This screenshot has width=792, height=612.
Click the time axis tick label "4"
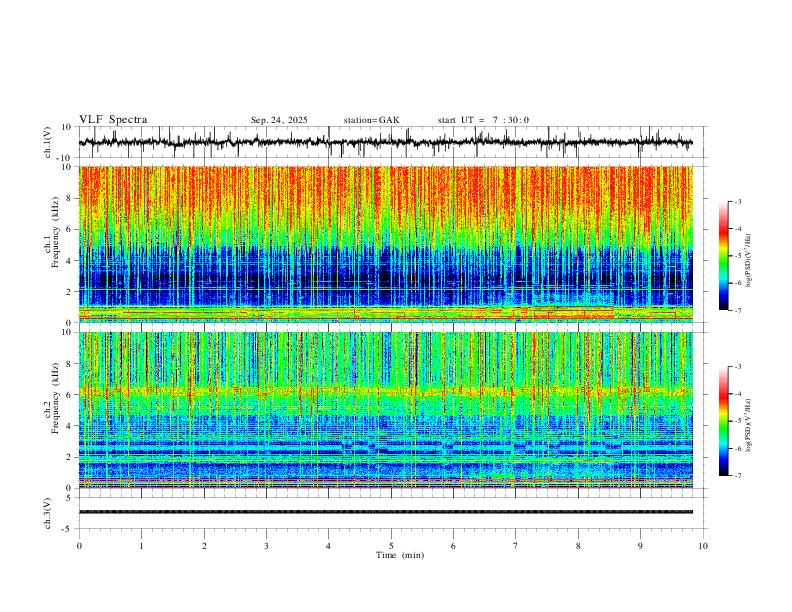pos(328,546)
